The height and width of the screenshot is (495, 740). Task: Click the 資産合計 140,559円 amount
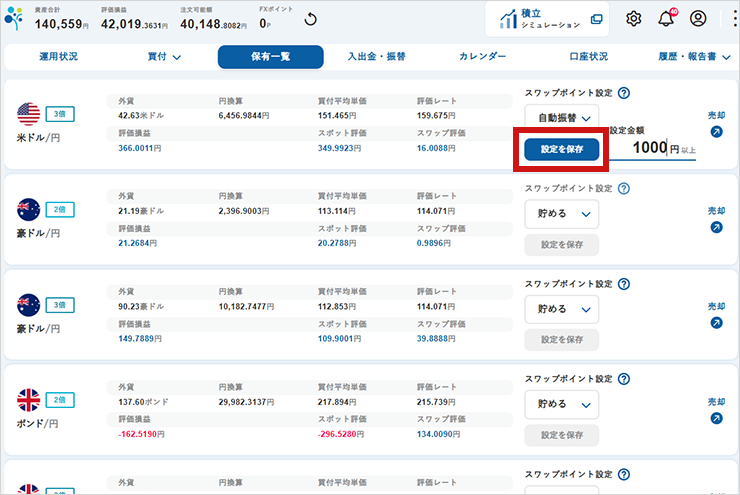[61, 24]
